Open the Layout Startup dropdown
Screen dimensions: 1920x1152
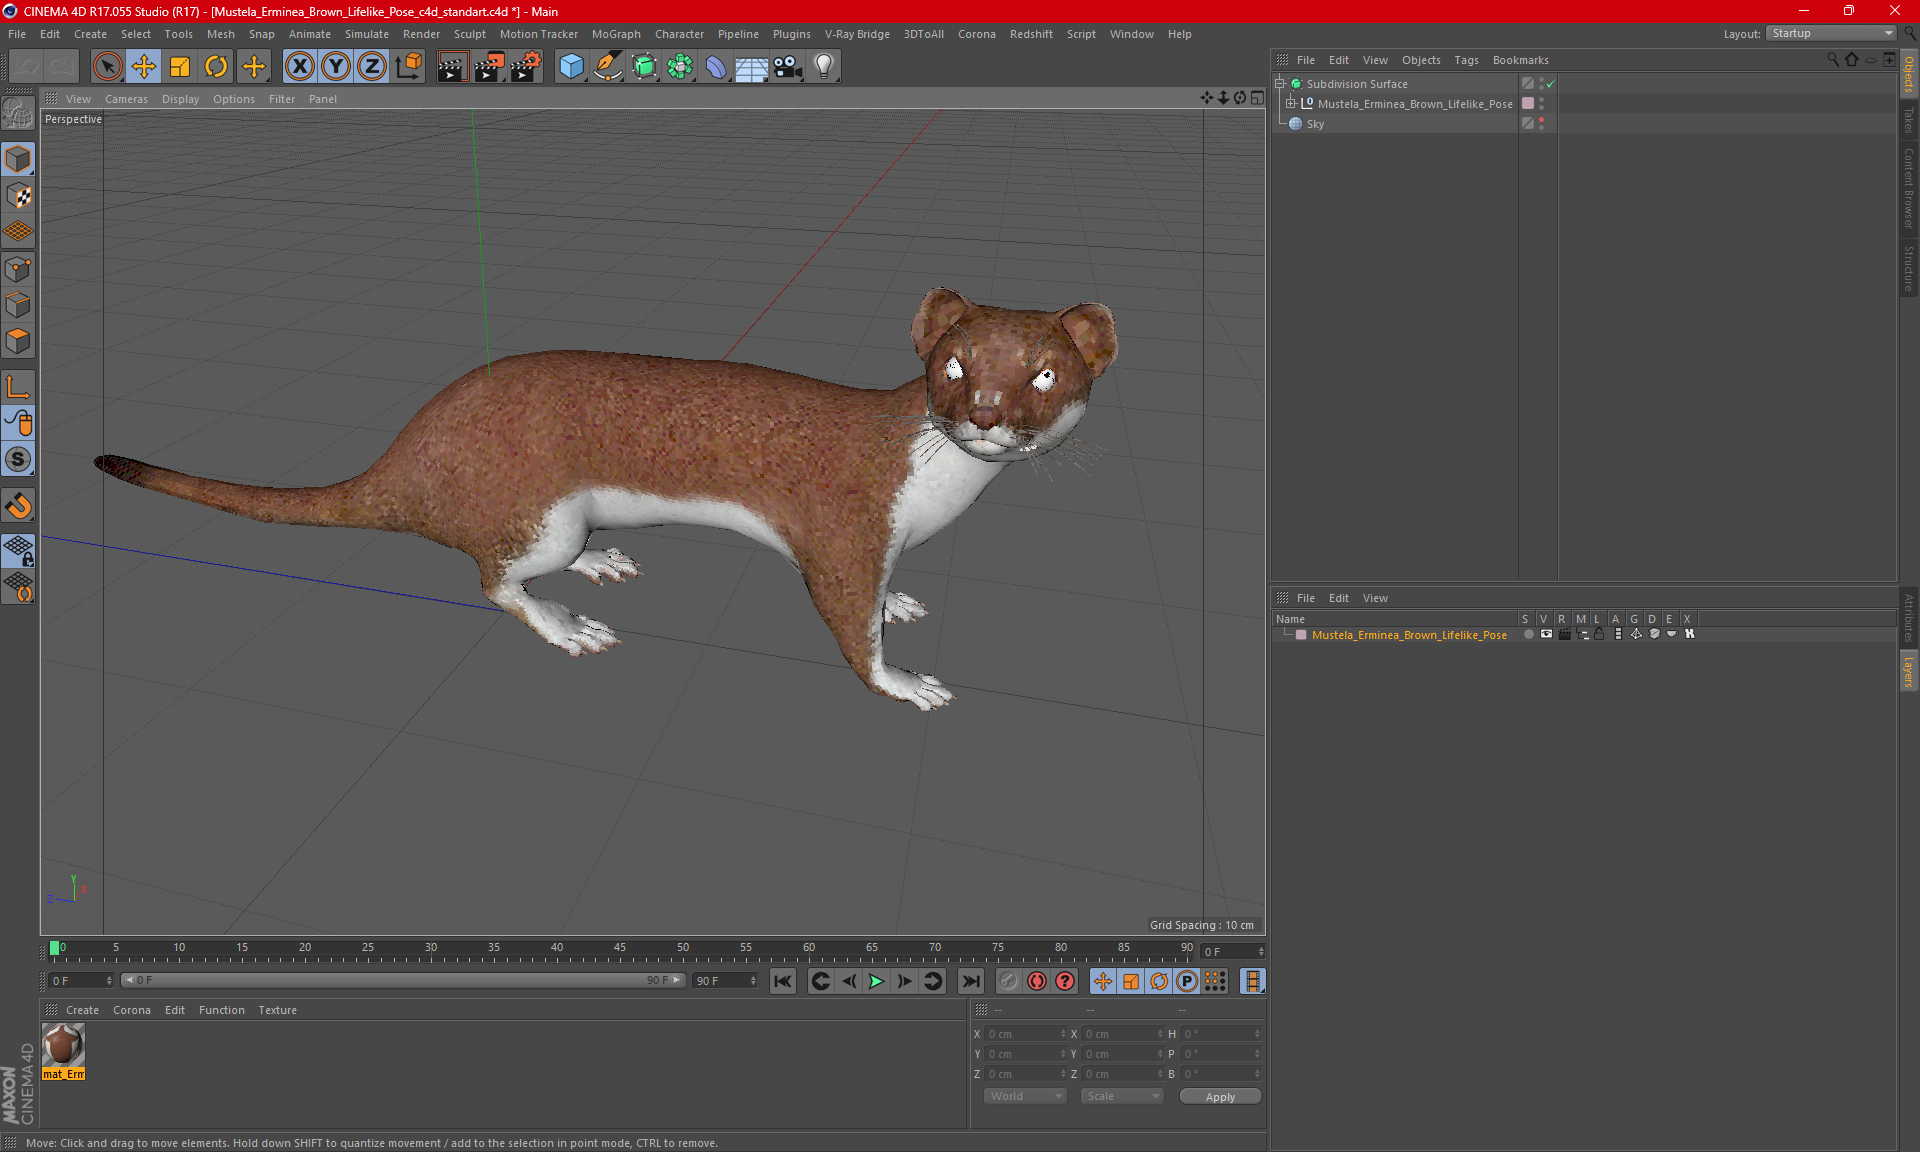click(x=1831, y=33)
